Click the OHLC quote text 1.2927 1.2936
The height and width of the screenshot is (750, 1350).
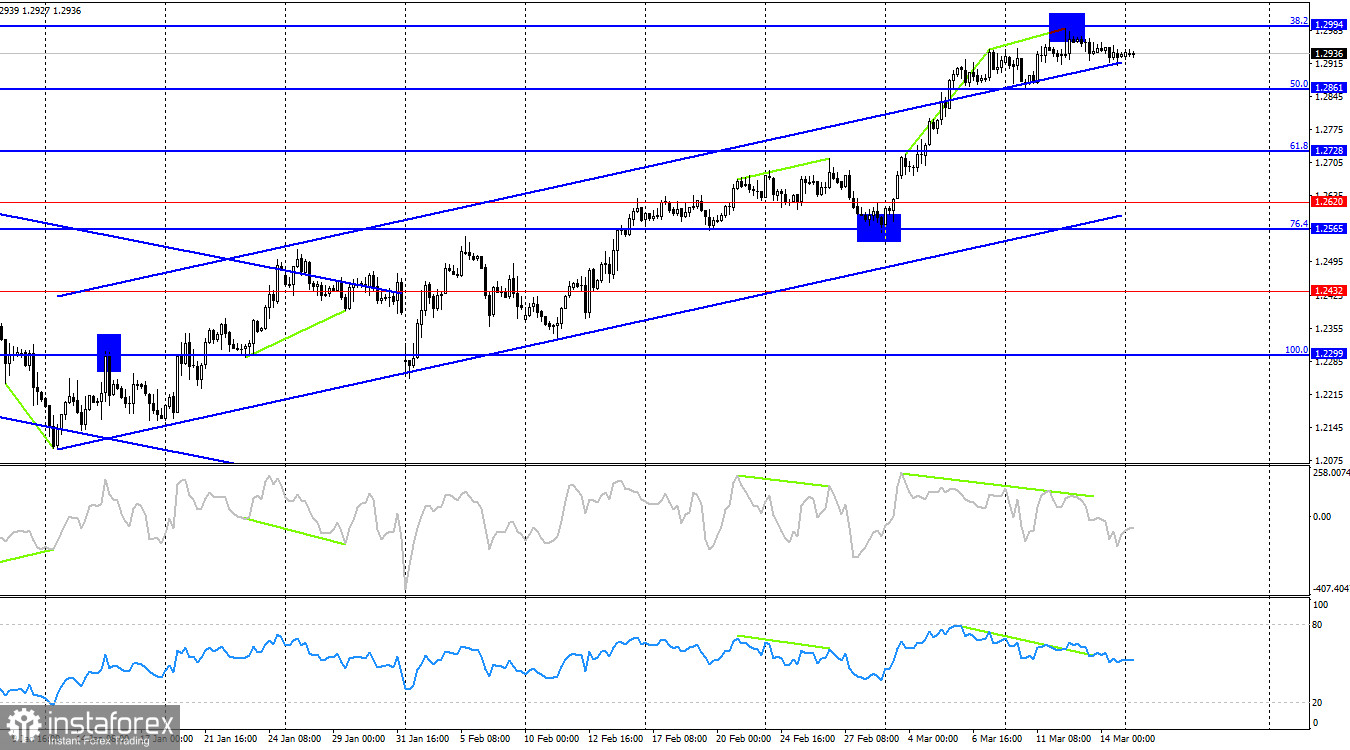[53, 10]
